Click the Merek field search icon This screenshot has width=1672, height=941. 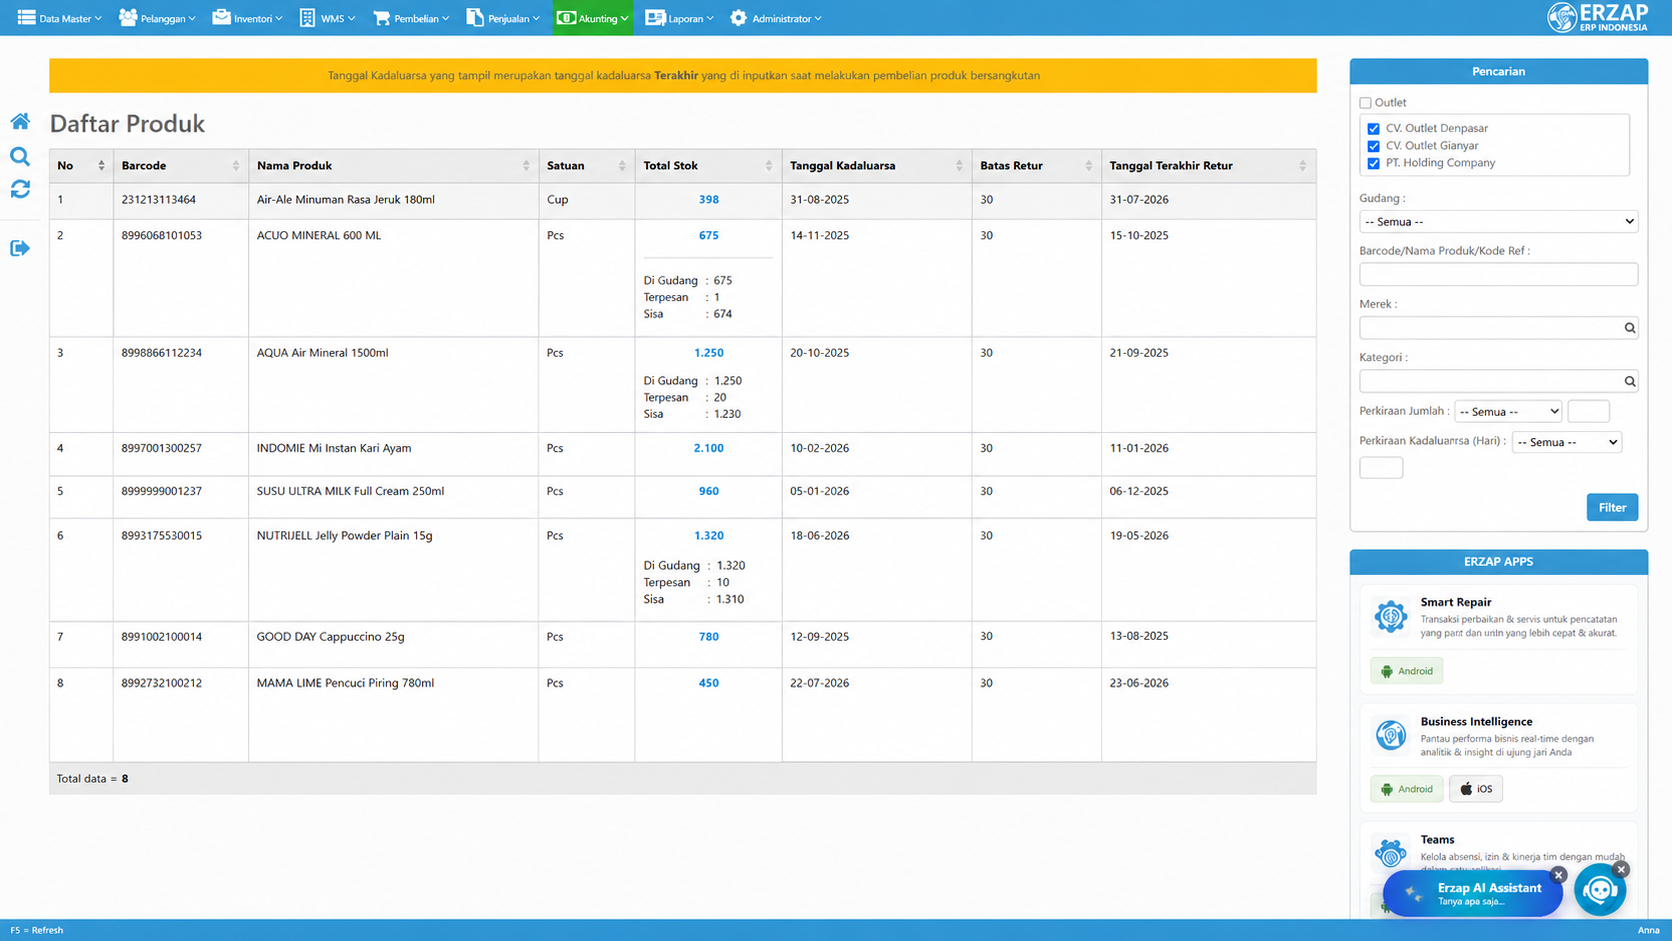(x=1629, y=328)
